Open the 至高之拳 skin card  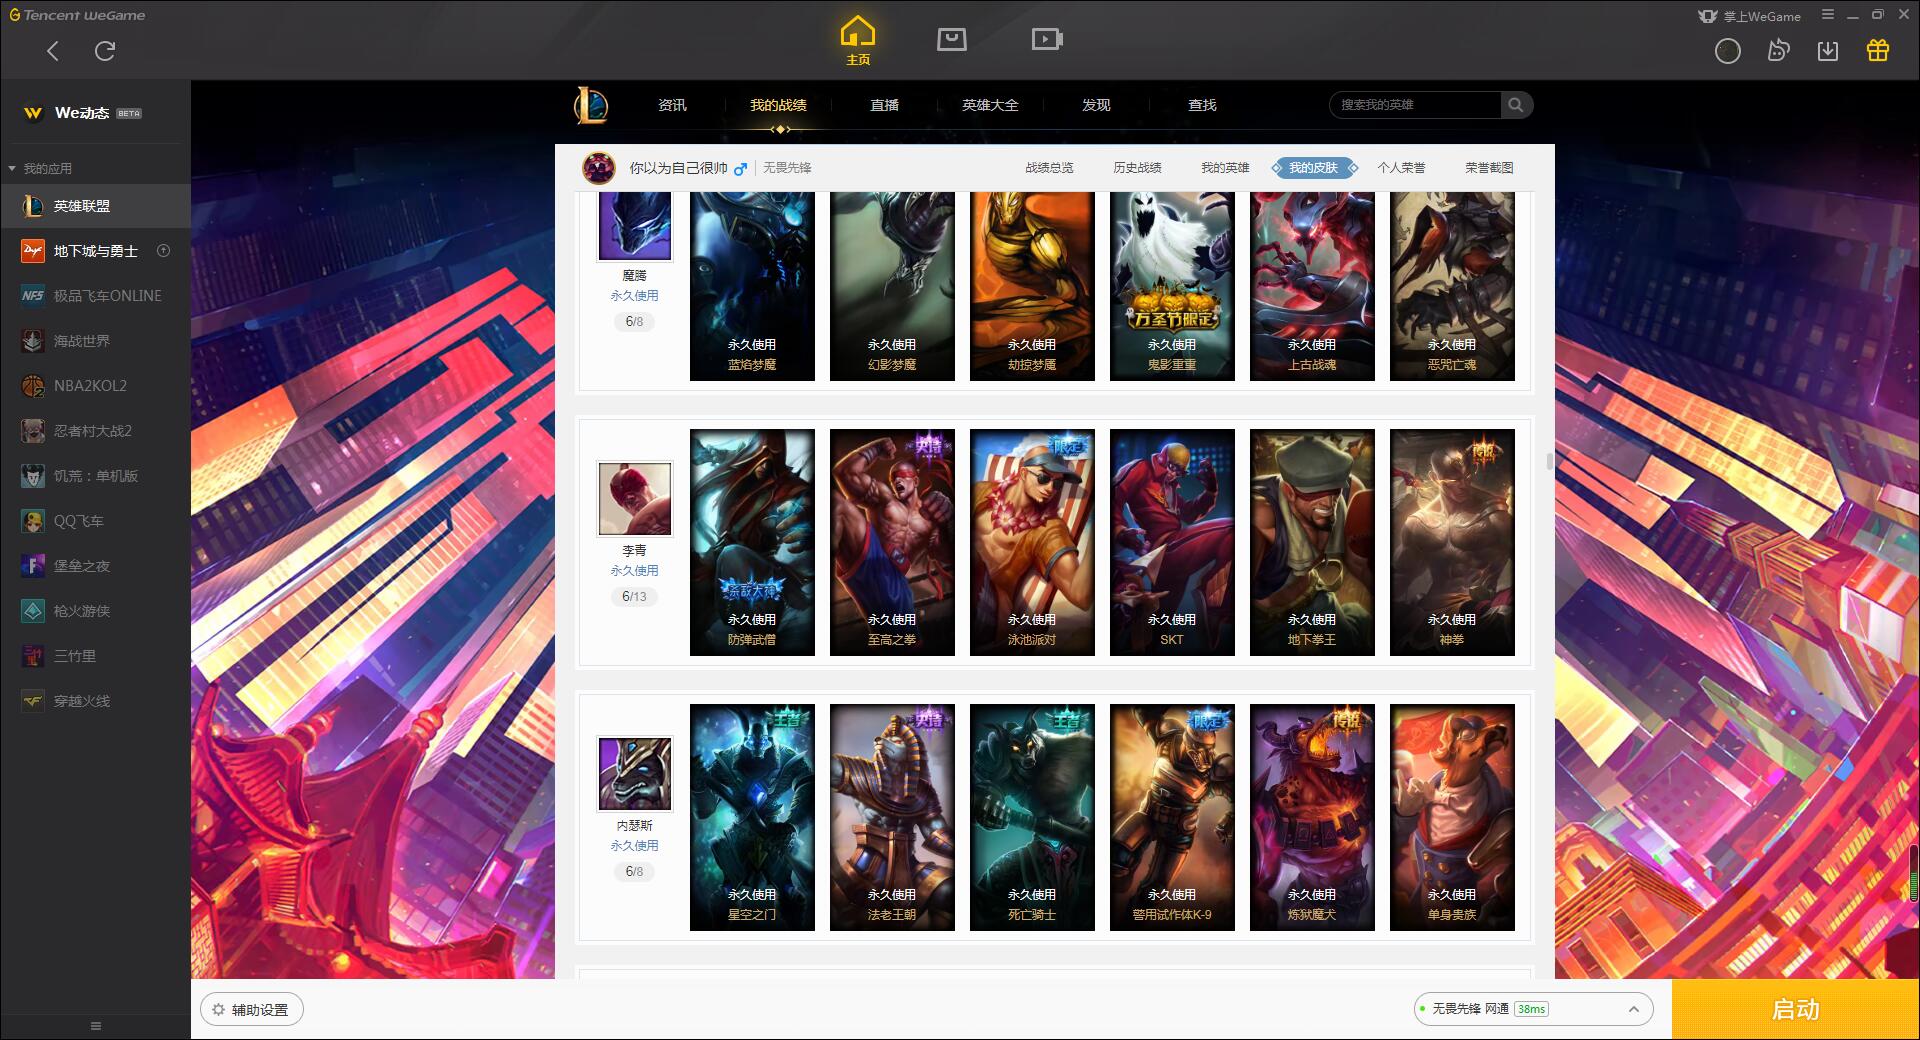[892, 542]
